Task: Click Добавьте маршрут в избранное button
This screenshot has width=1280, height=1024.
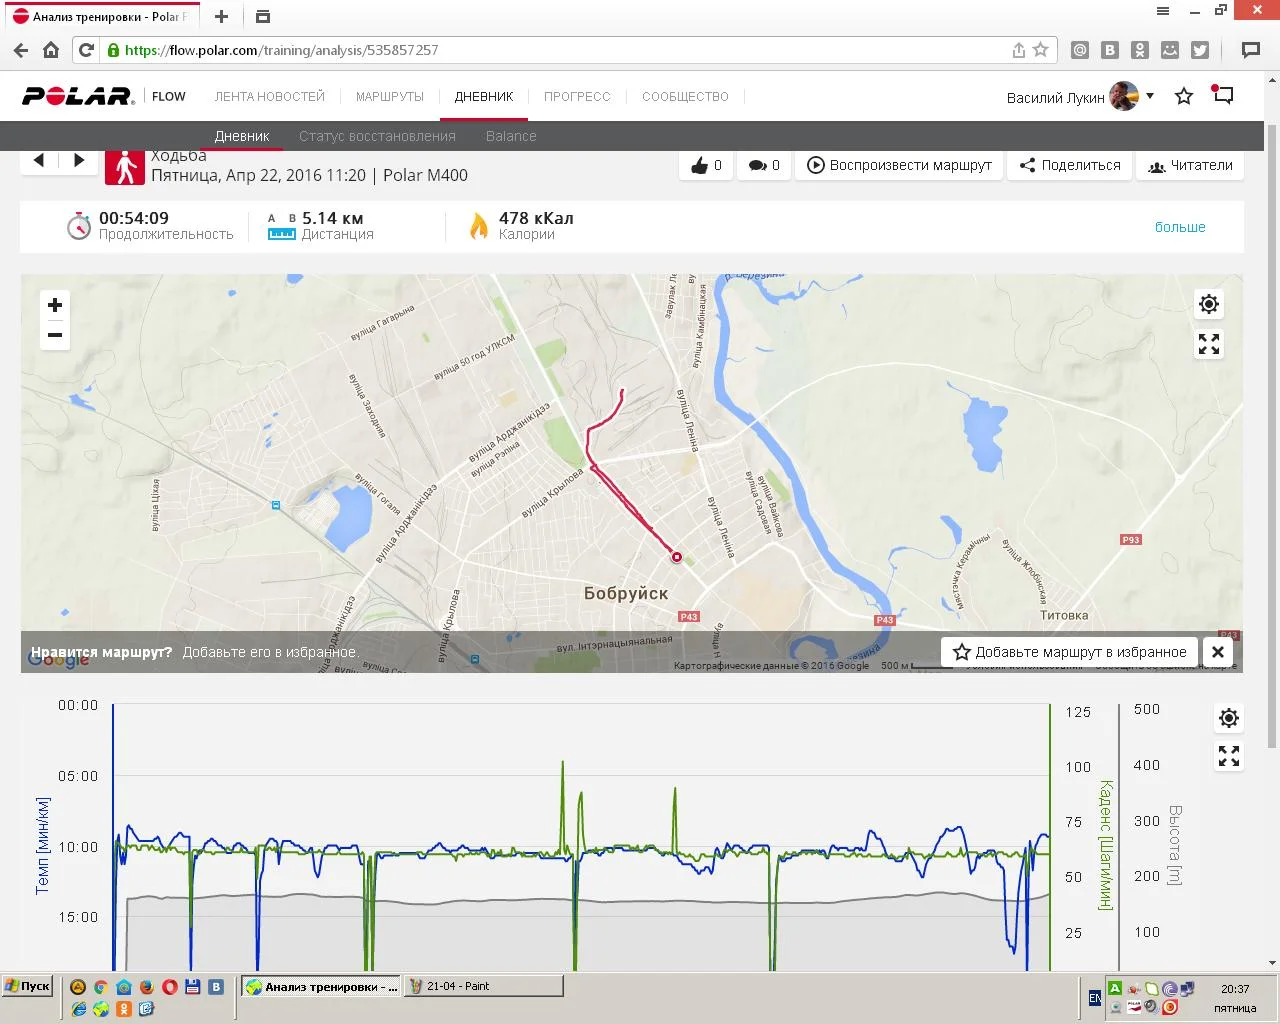Action: pos(1070,652)
